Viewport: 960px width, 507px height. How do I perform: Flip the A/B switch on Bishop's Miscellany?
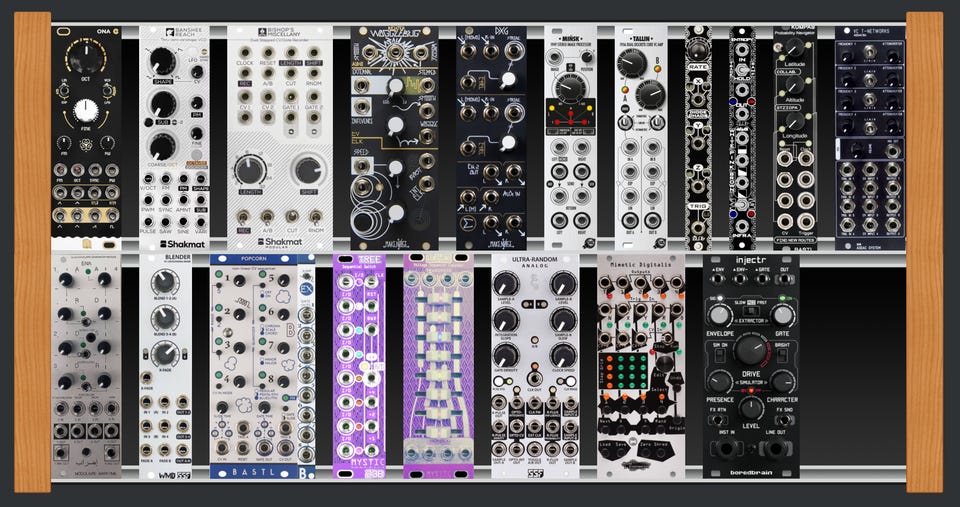(268, 217)
